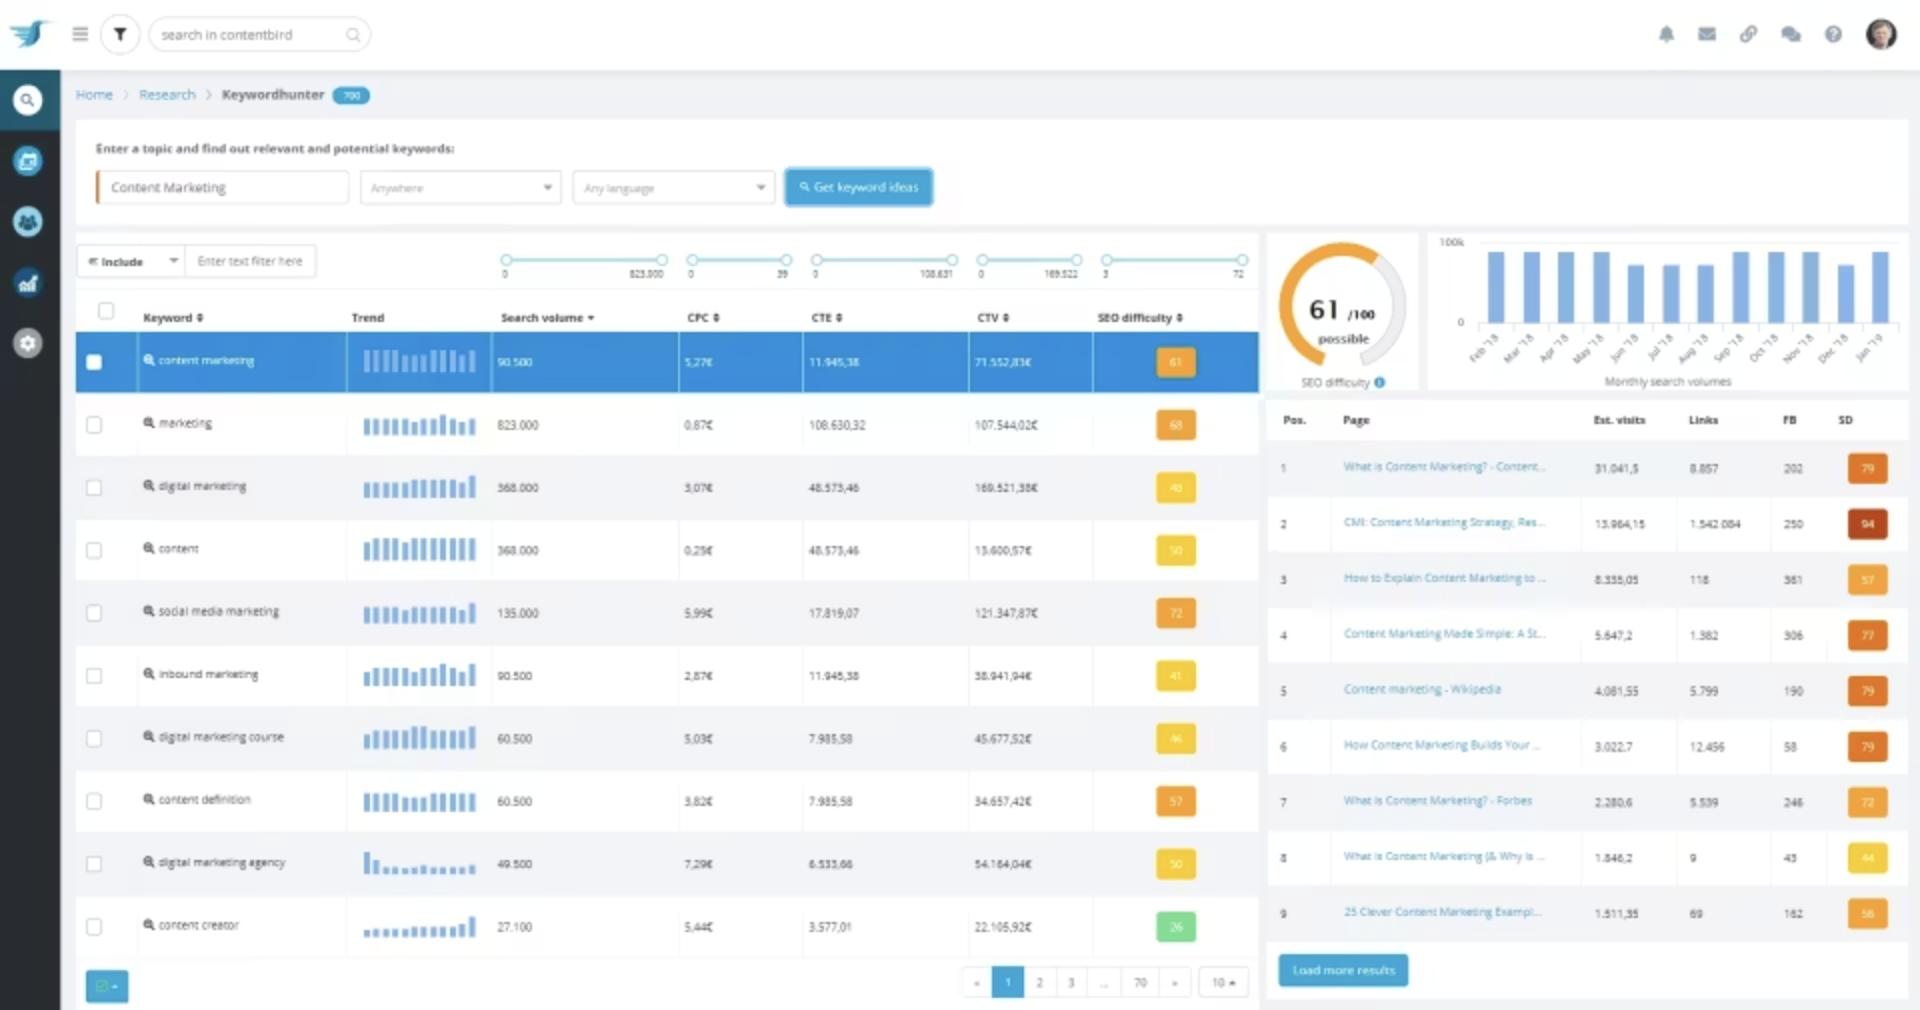Click the filter funnel icon

pos(120,34)
